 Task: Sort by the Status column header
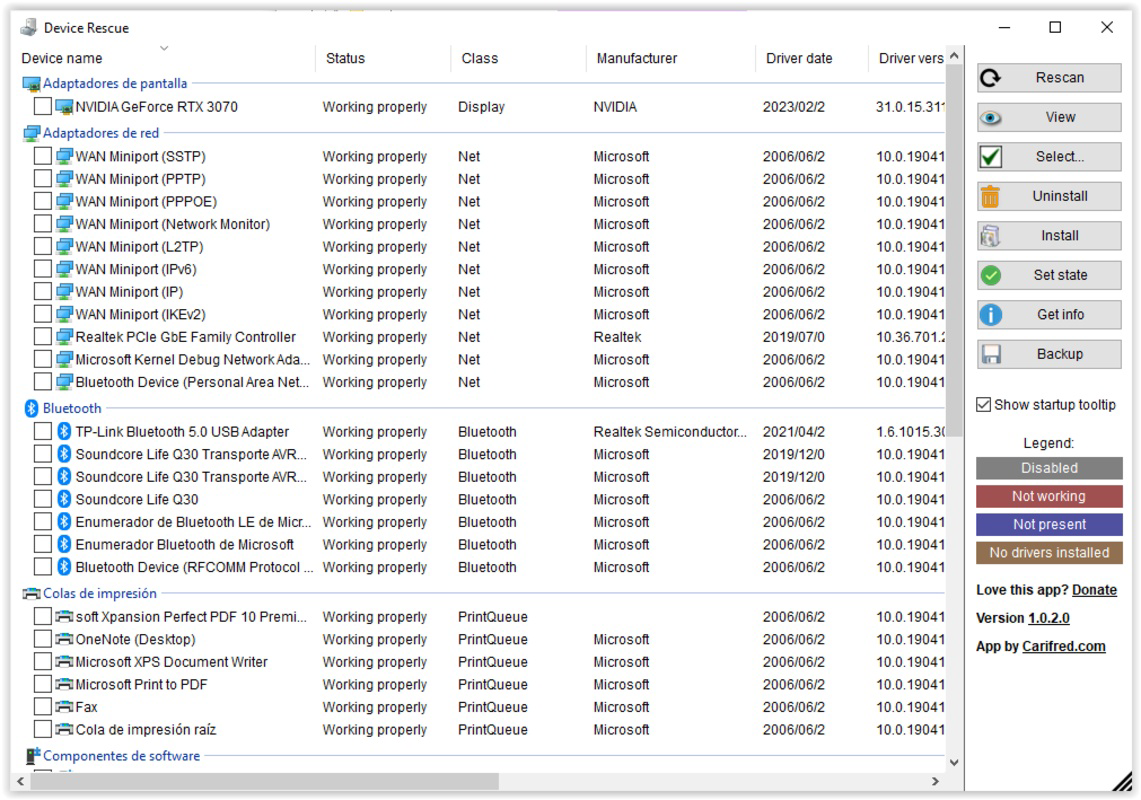383,58
